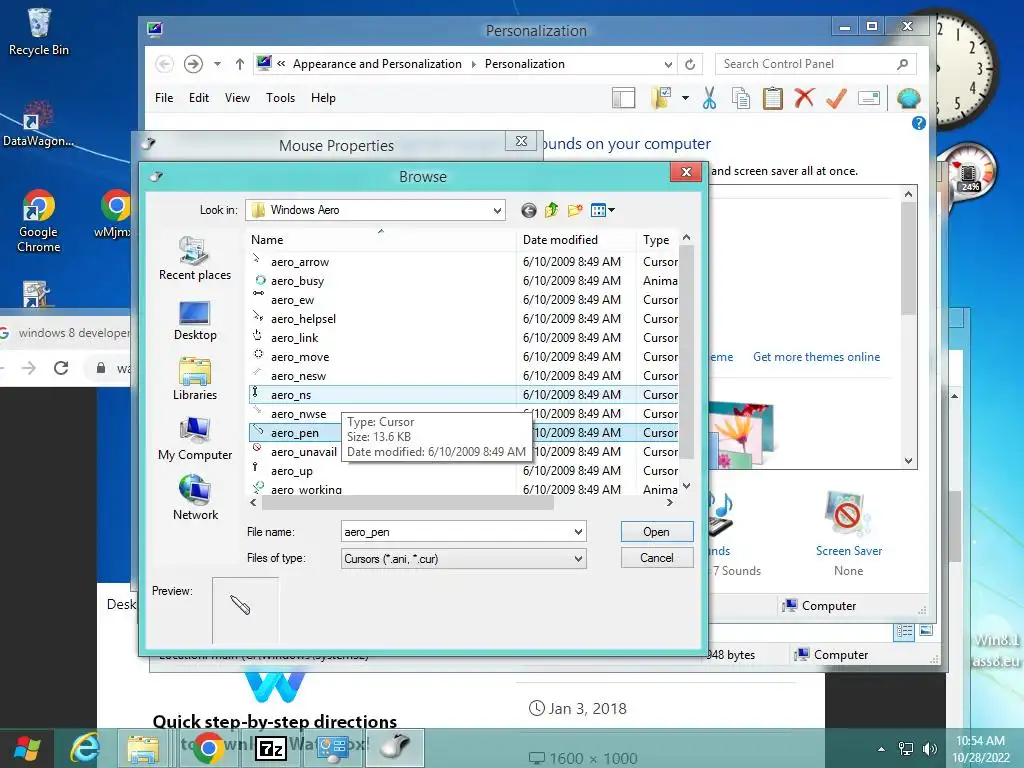
Task: Open the File menu in Personalization
Action: (164, 98)
